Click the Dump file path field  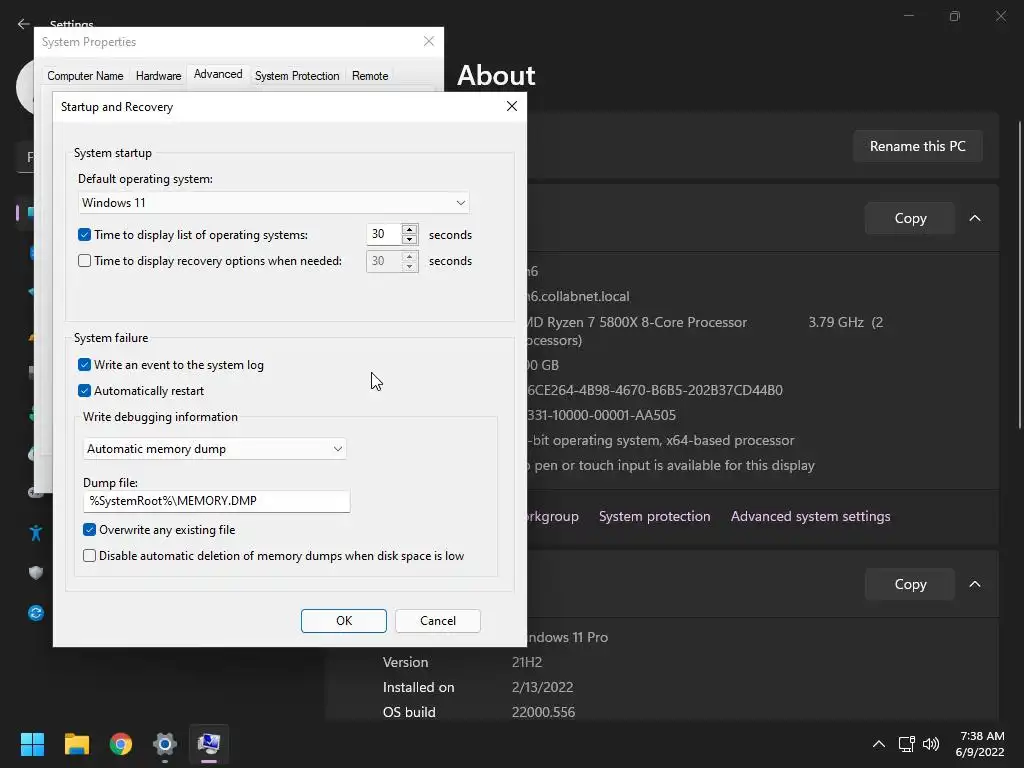[217, 501]
